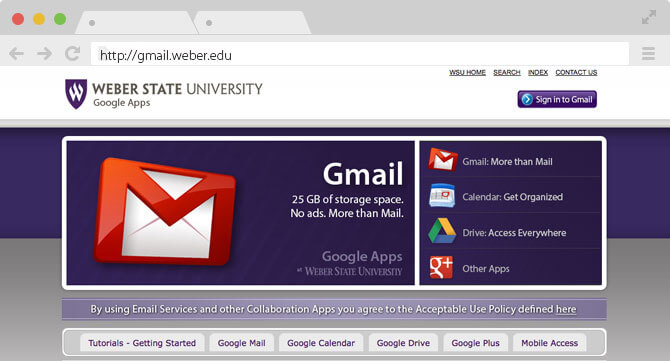Click the Sign in to Gmail button
Screen dimensions: 670x361
point(557,99)
